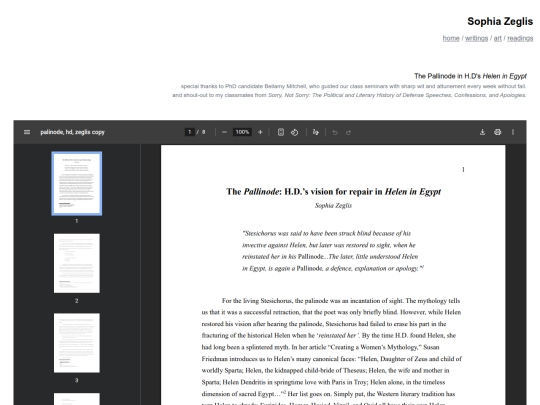Screen dimensions: 540x405
Task: Click the redo arrow icon
Action: coord(348,132)
